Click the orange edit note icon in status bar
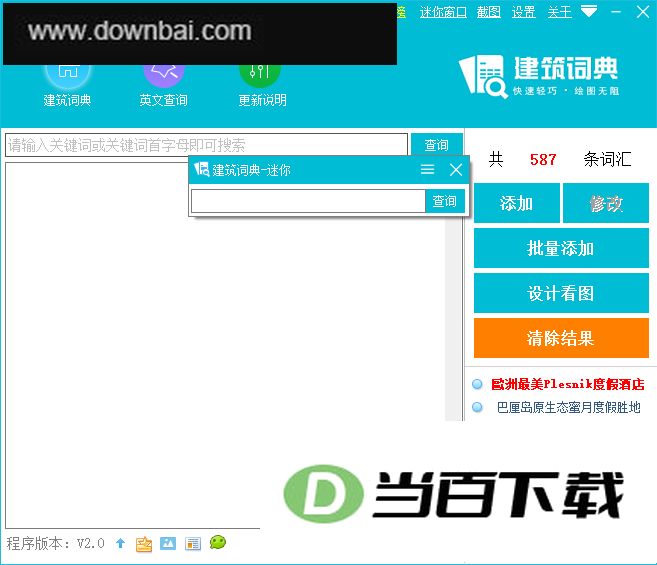The height and width of the screenshot is (565, 657). pos(144,544)
